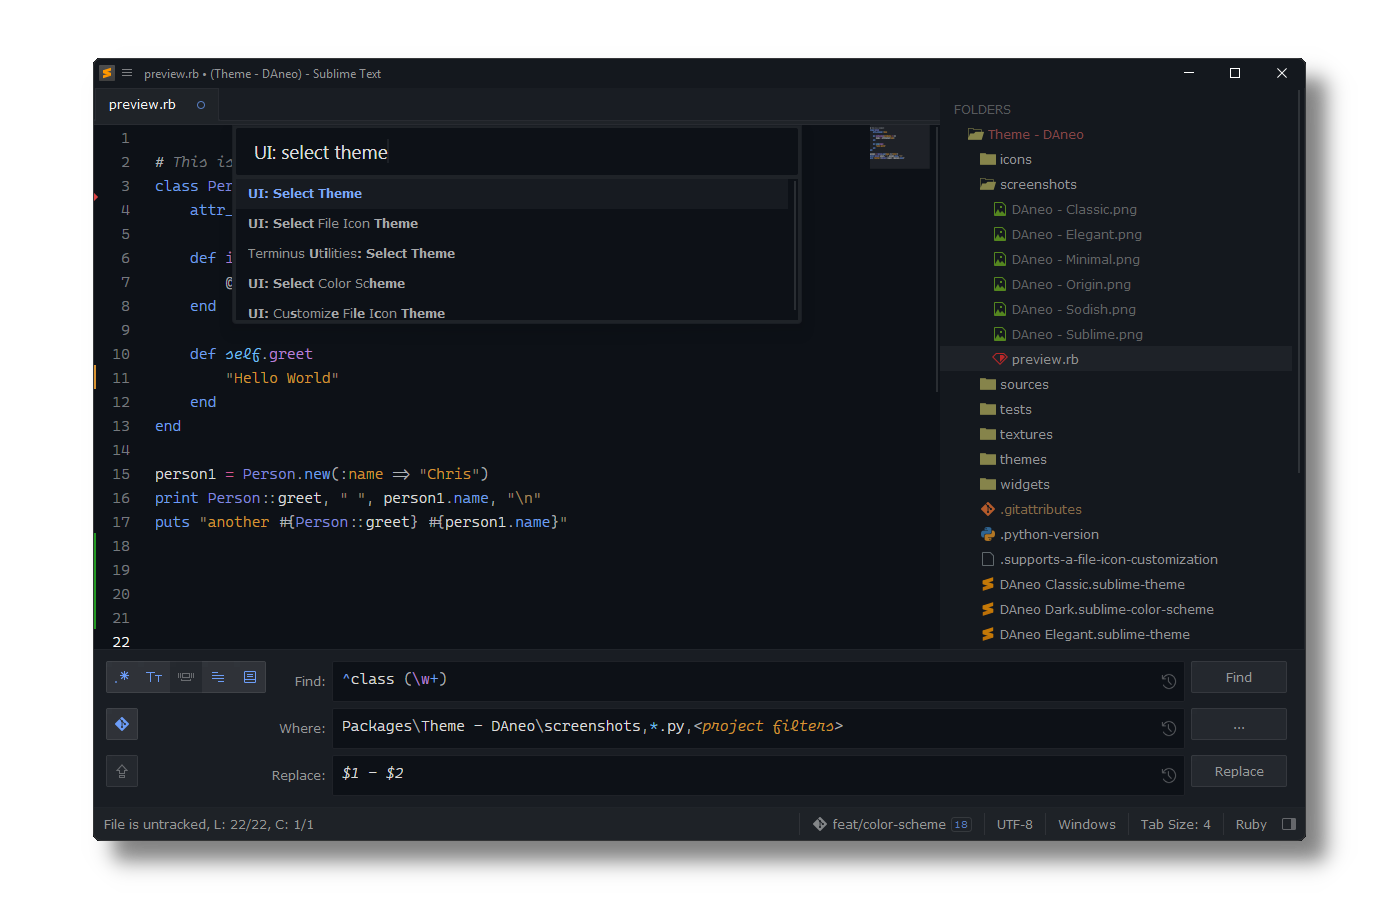
Task: Click the unsaved dot on preview.rb tab
Action: 201,105
